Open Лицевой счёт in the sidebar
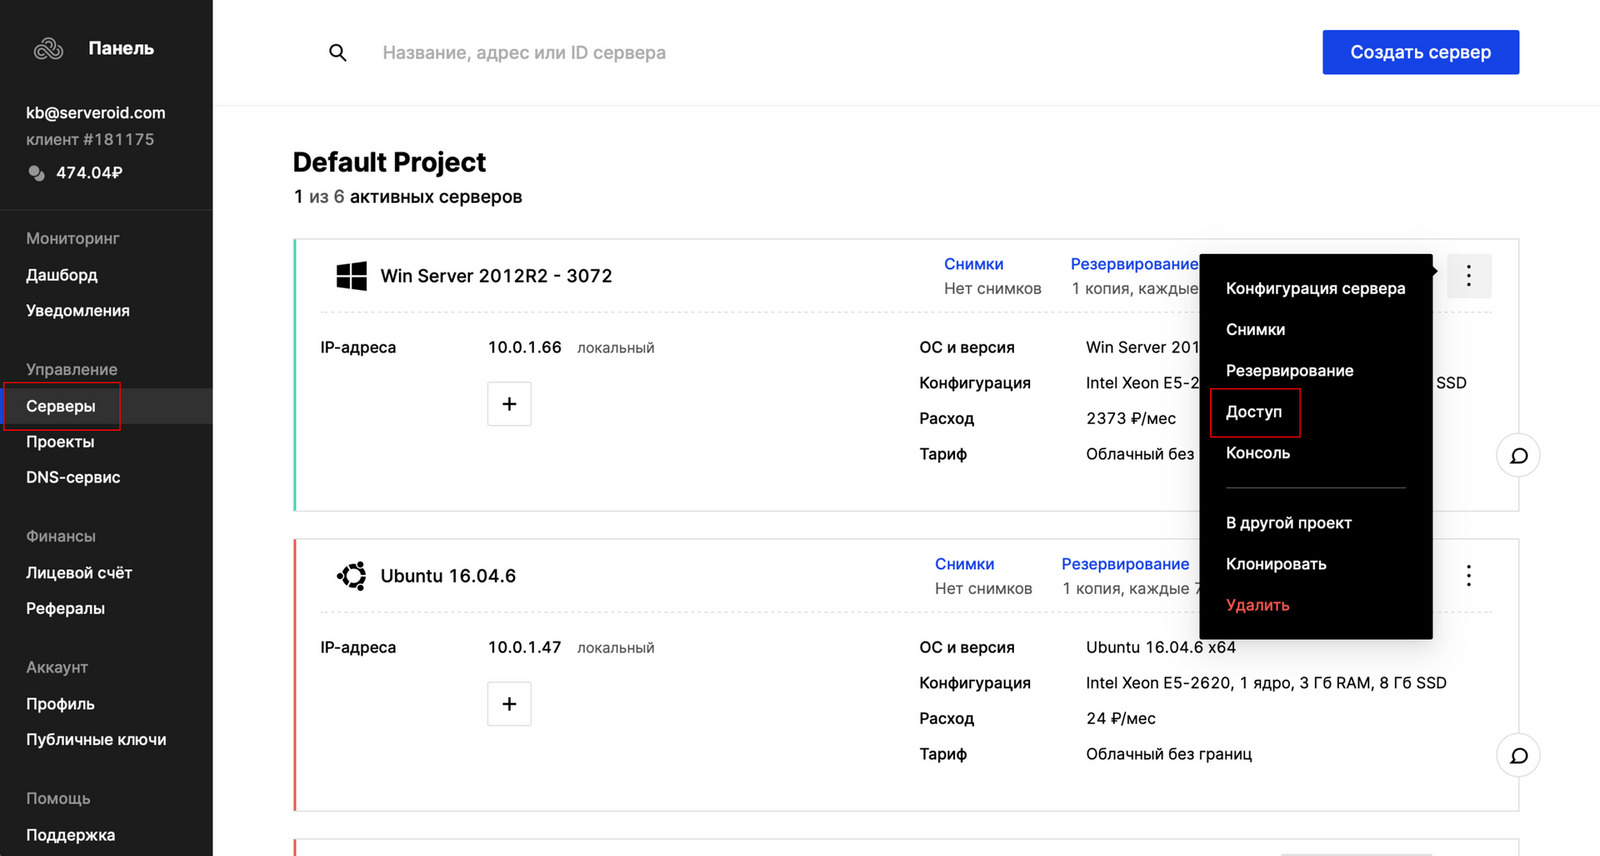This screenshot has height=856, width=1600. [x=79, y=573]
